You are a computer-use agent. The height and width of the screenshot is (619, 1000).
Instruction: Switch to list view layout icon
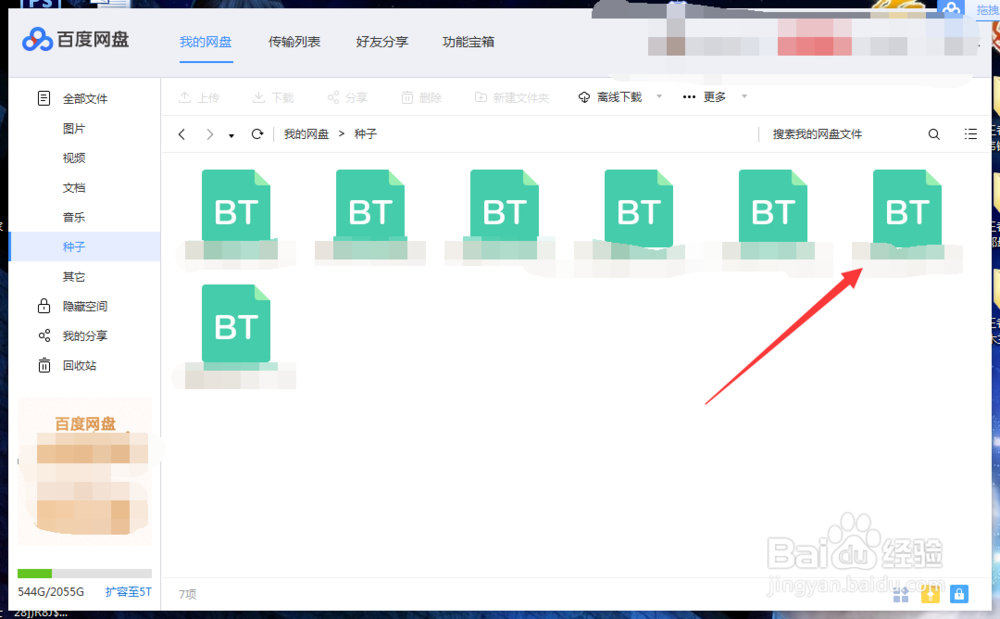click(x=970, y=134)
